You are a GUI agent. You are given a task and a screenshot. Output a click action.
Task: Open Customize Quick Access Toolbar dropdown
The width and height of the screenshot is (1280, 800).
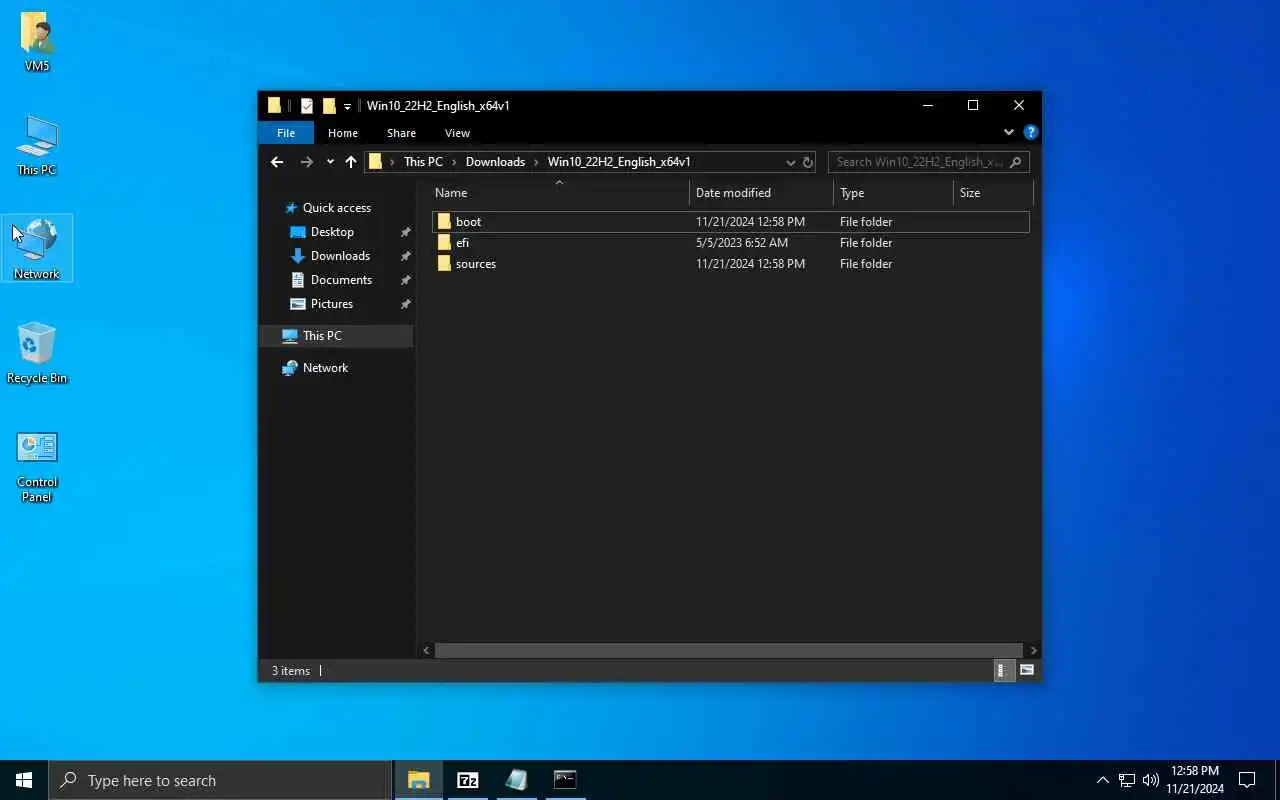(347, 106)
